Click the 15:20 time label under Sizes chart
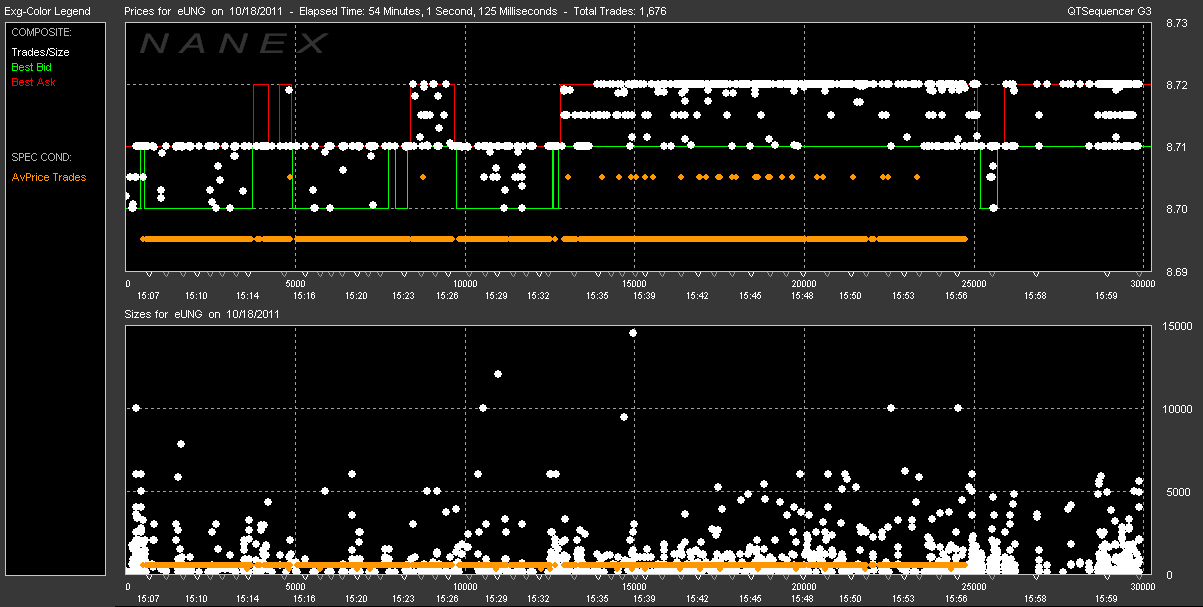This screenshot has height=607, width=1203. click(356, 599)
